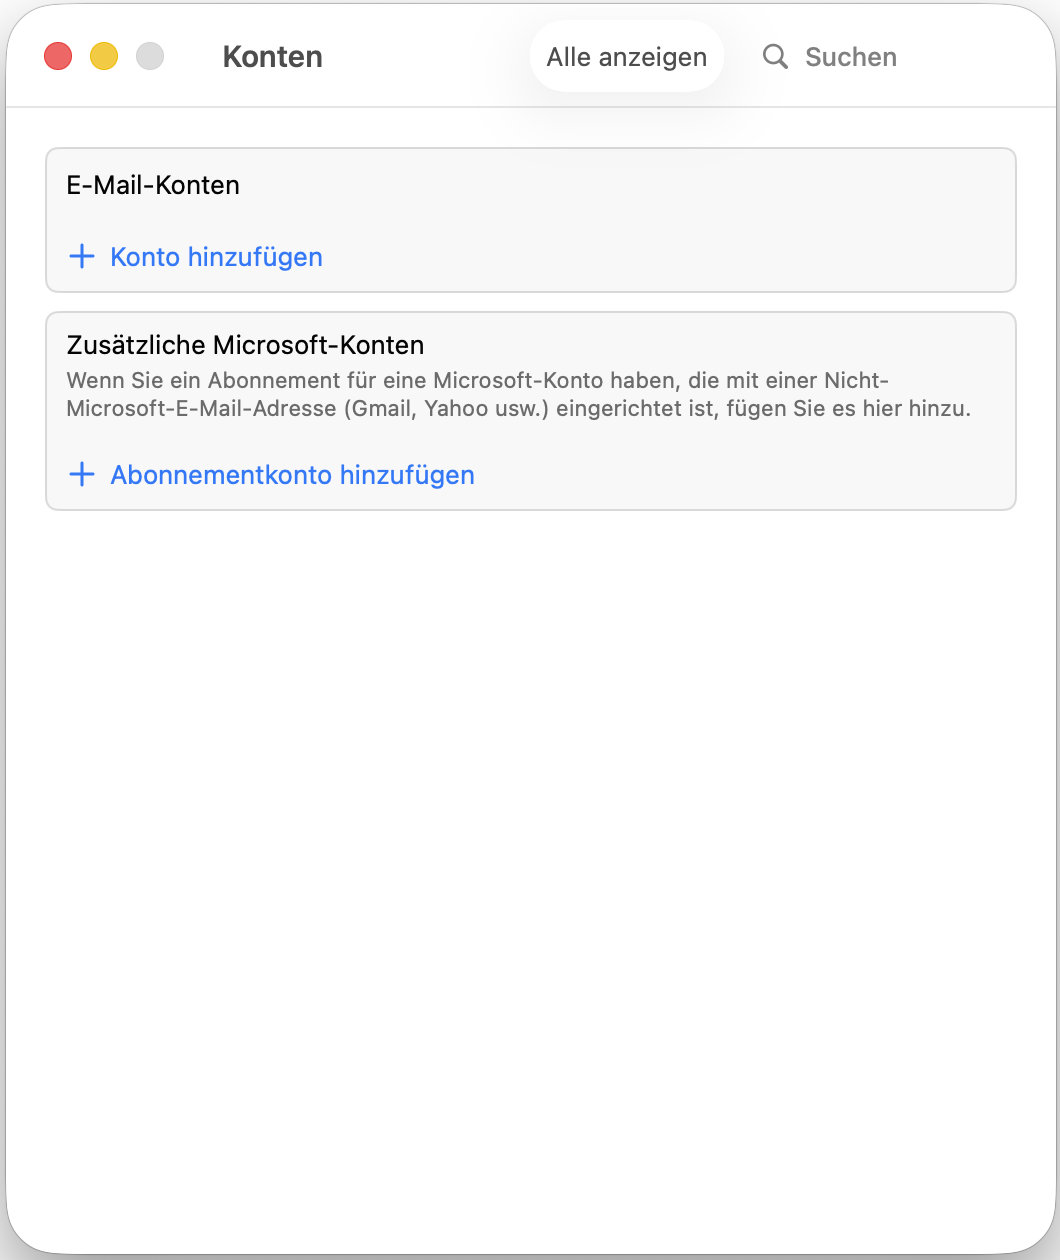Click the magnifying glass search icon
The image size is (1060, 1260).
pyautogui.click(x=775, y=56)
